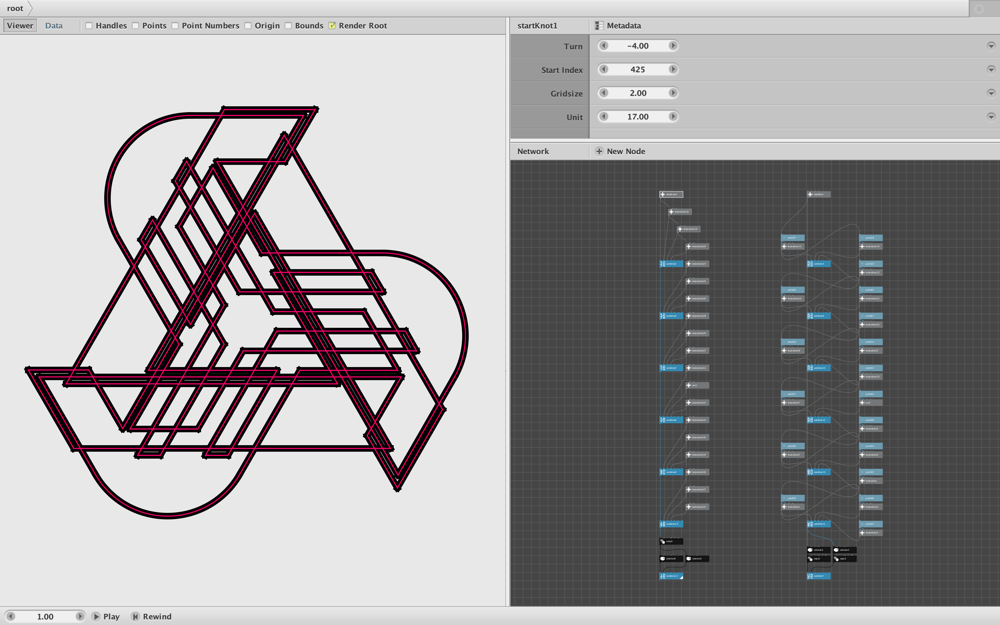1000x625 pixels.
Task: Increase the Turn value with its right arrow
Action: [x=672, y=46]
